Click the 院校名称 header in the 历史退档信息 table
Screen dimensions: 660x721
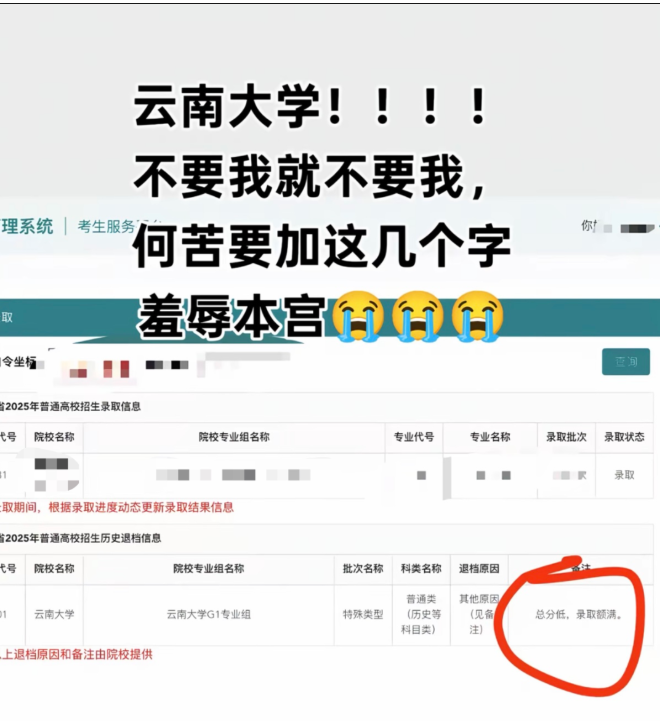point(54,569)
